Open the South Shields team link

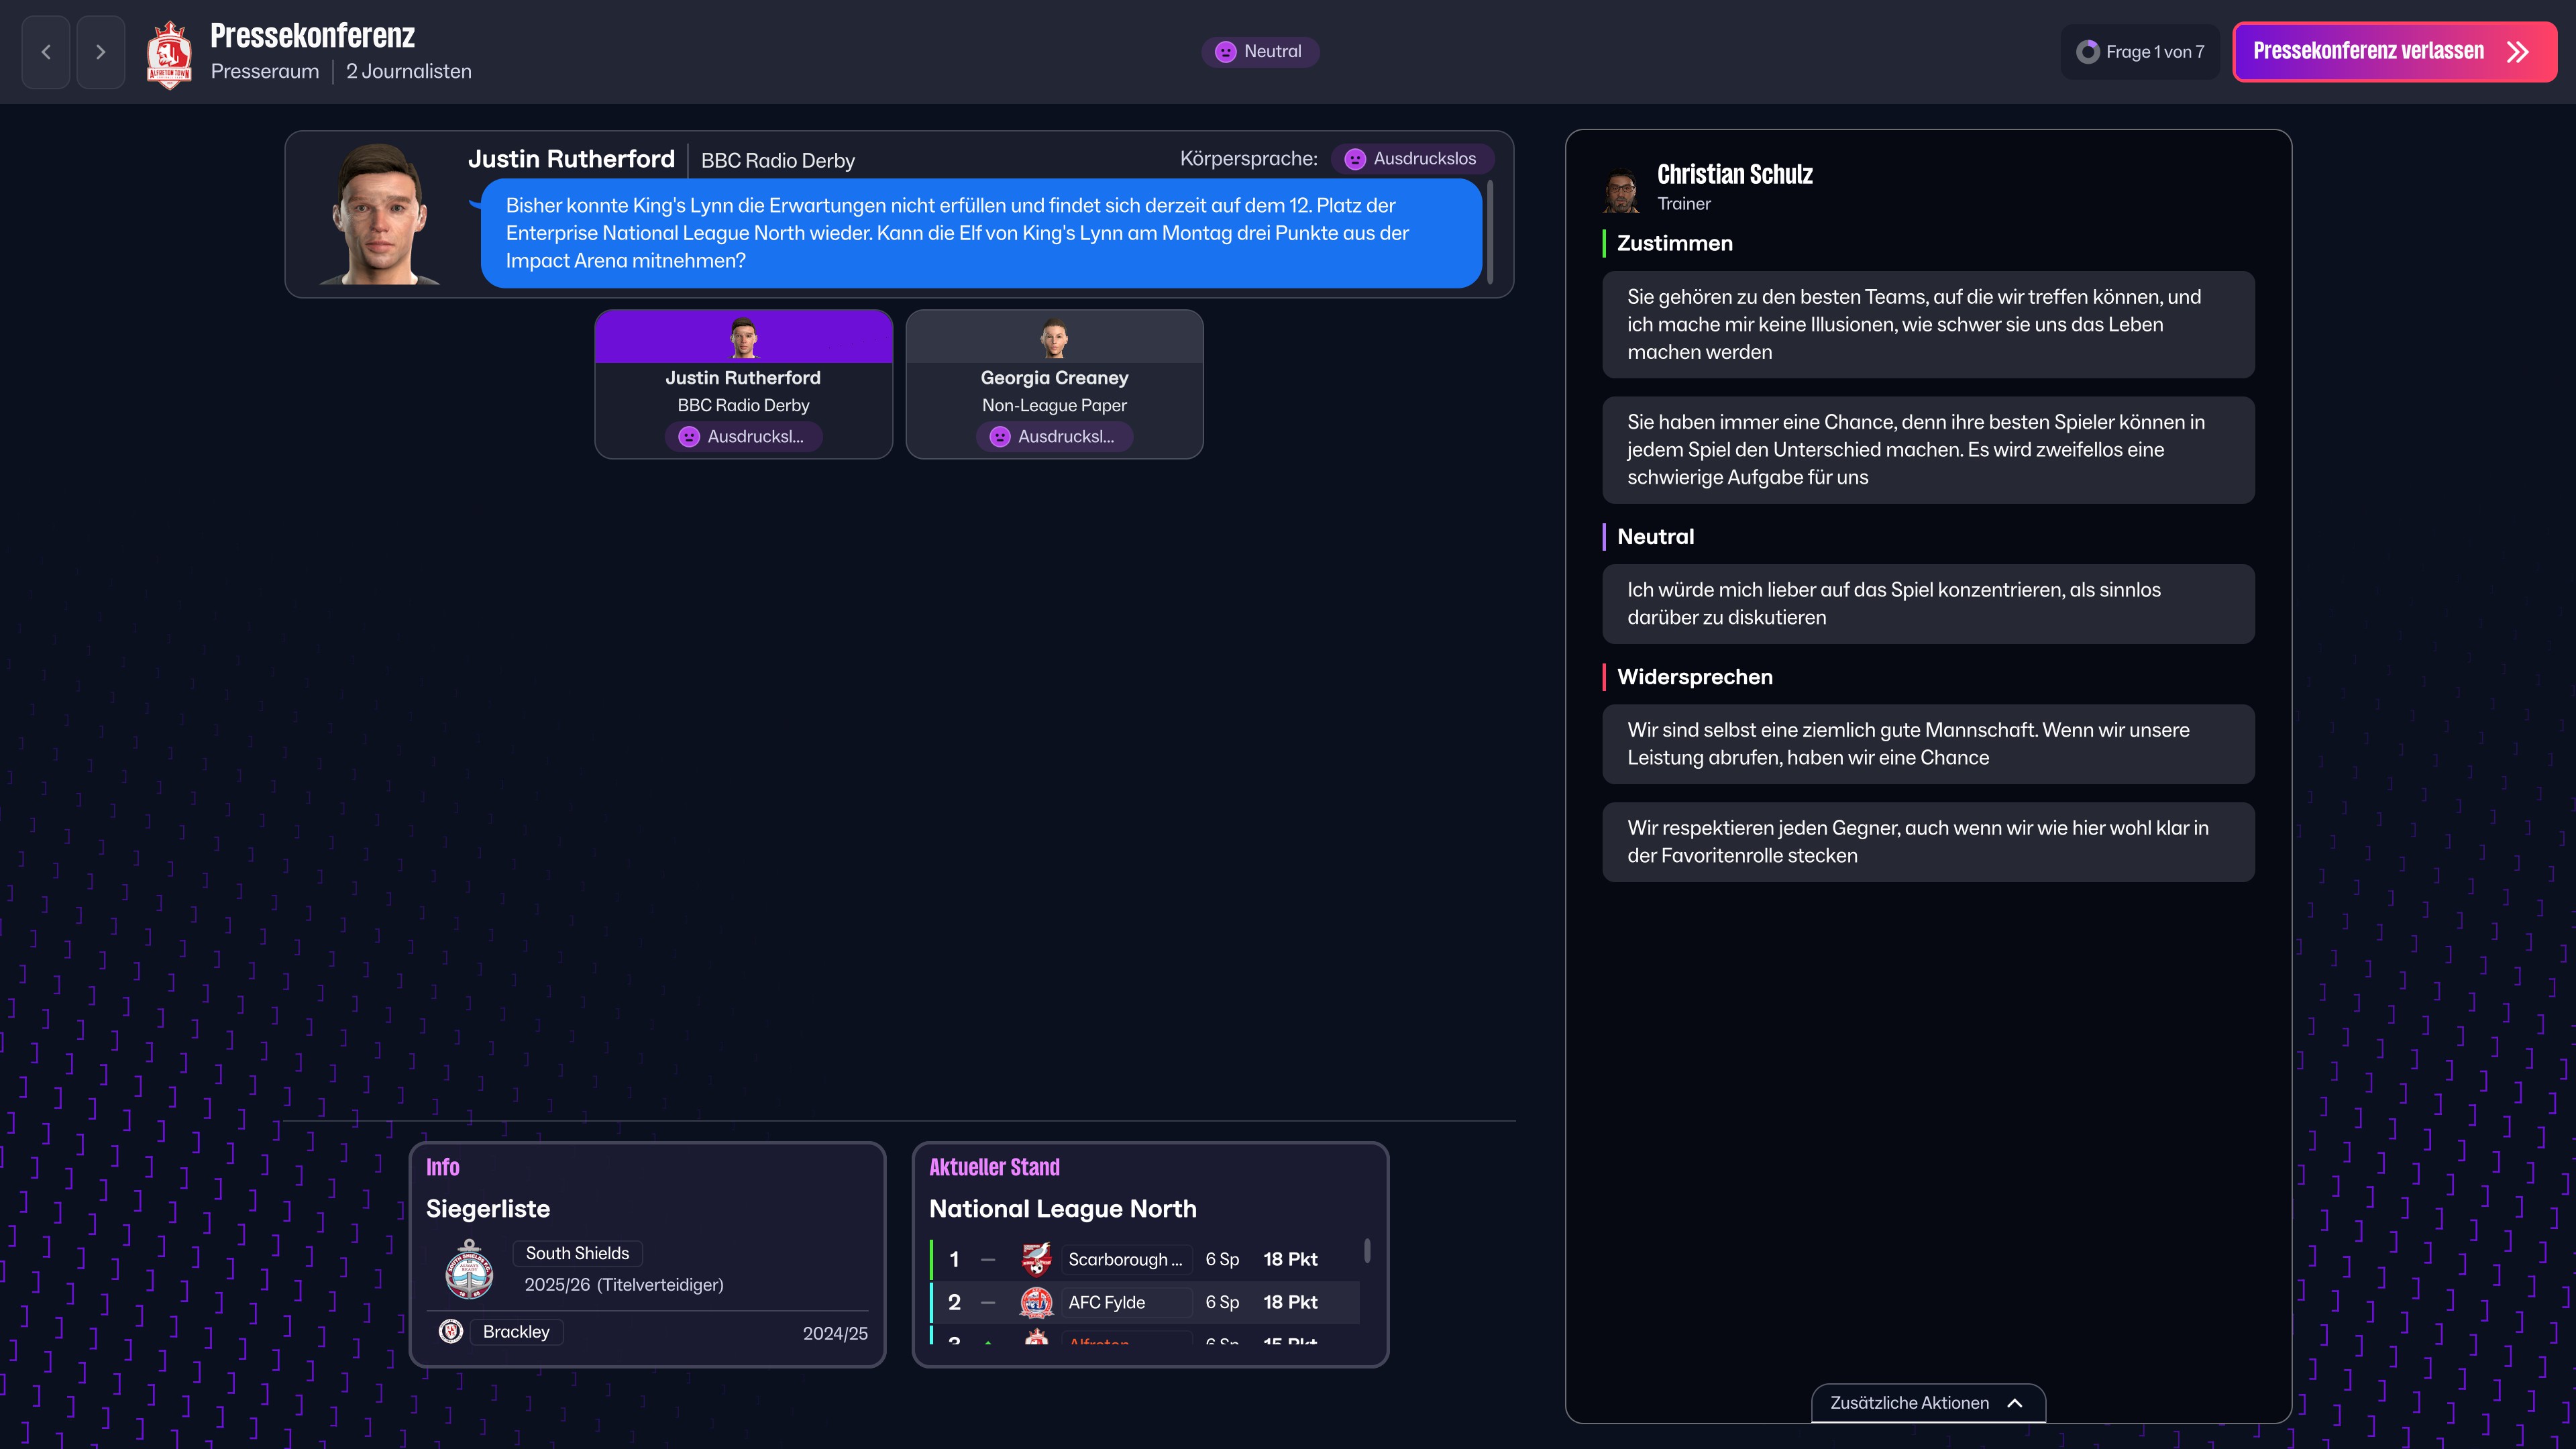tap(577, 1253)
